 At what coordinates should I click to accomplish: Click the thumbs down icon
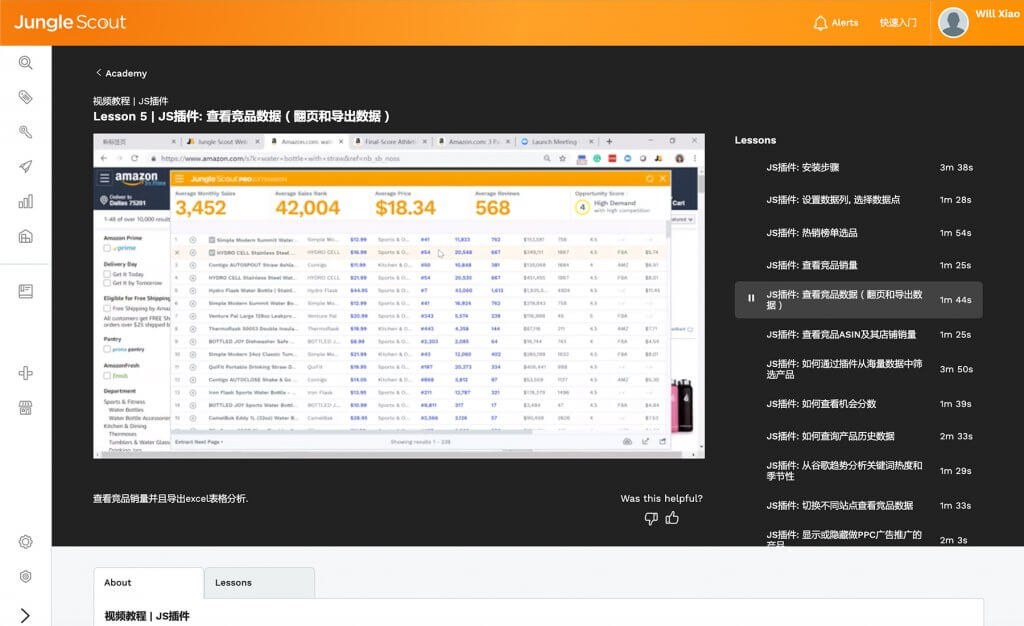(651, 518)
